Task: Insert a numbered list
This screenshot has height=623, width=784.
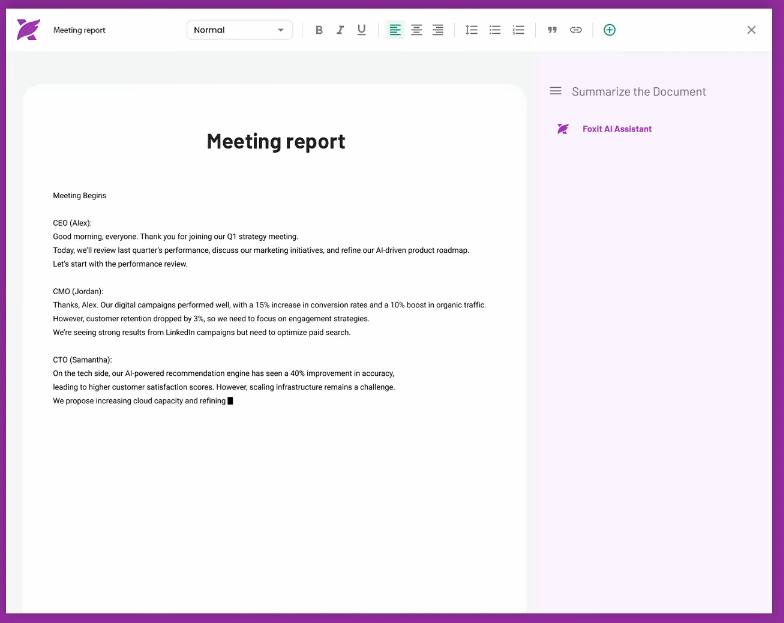Action: [518, 30]
